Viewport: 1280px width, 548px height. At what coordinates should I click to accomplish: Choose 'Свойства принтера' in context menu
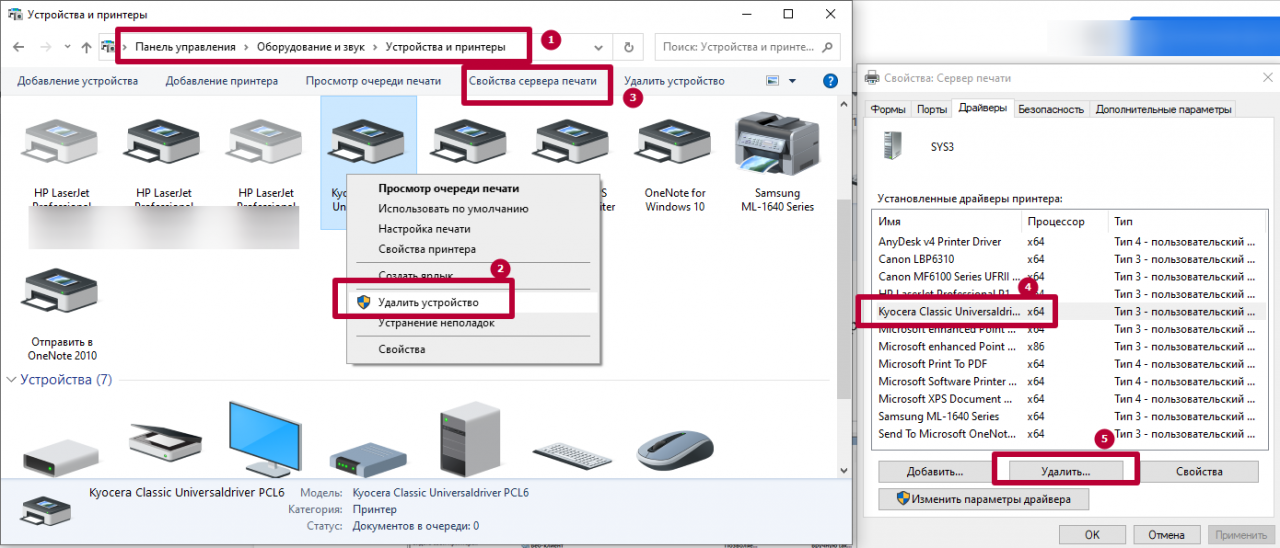click(x=427, y=249)
